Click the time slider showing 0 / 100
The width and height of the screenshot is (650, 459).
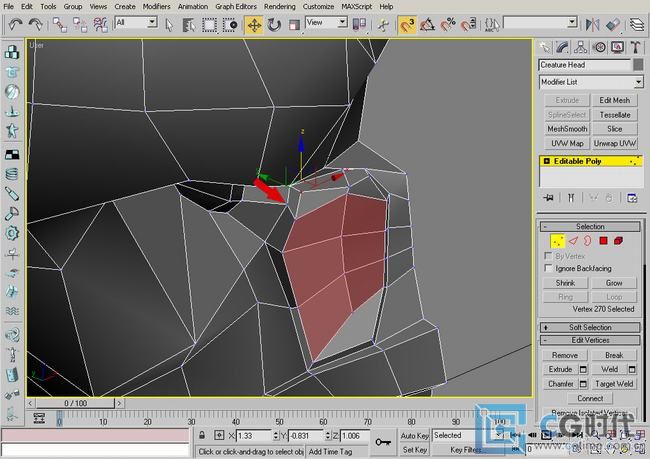coord(75,403)
